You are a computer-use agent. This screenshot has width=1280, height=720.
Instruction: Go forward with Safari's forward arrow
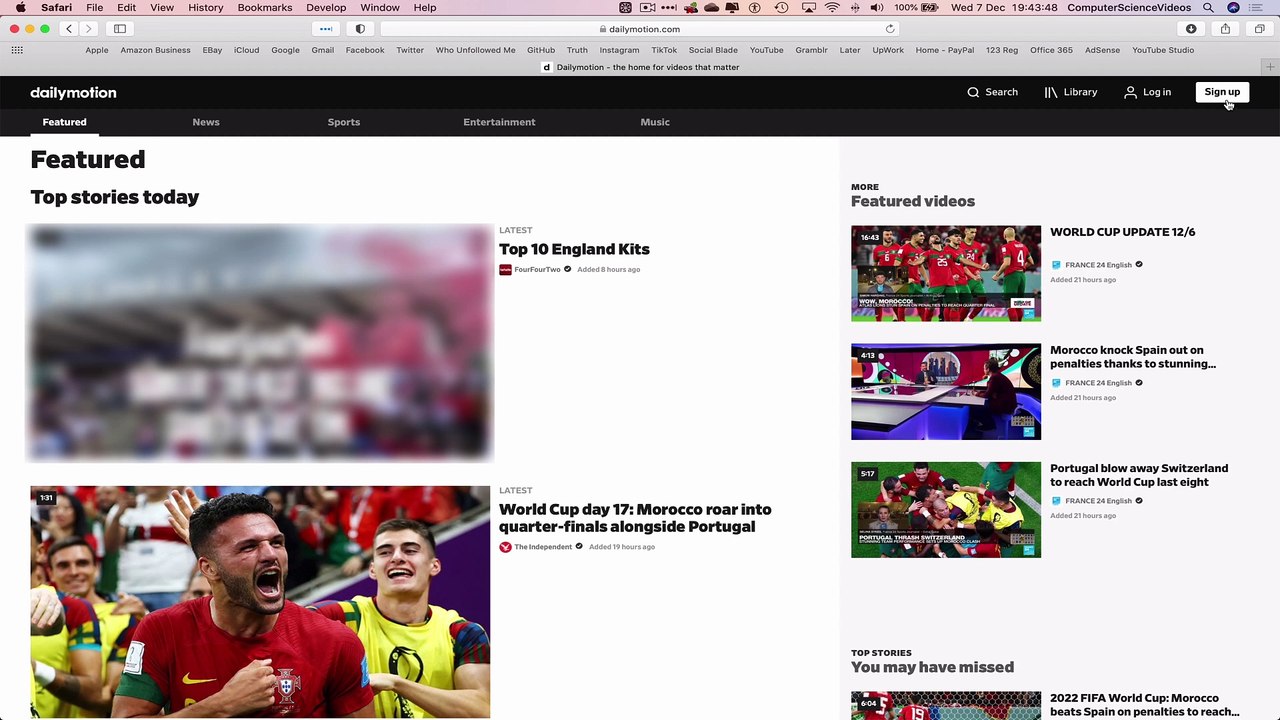[88, 29]
